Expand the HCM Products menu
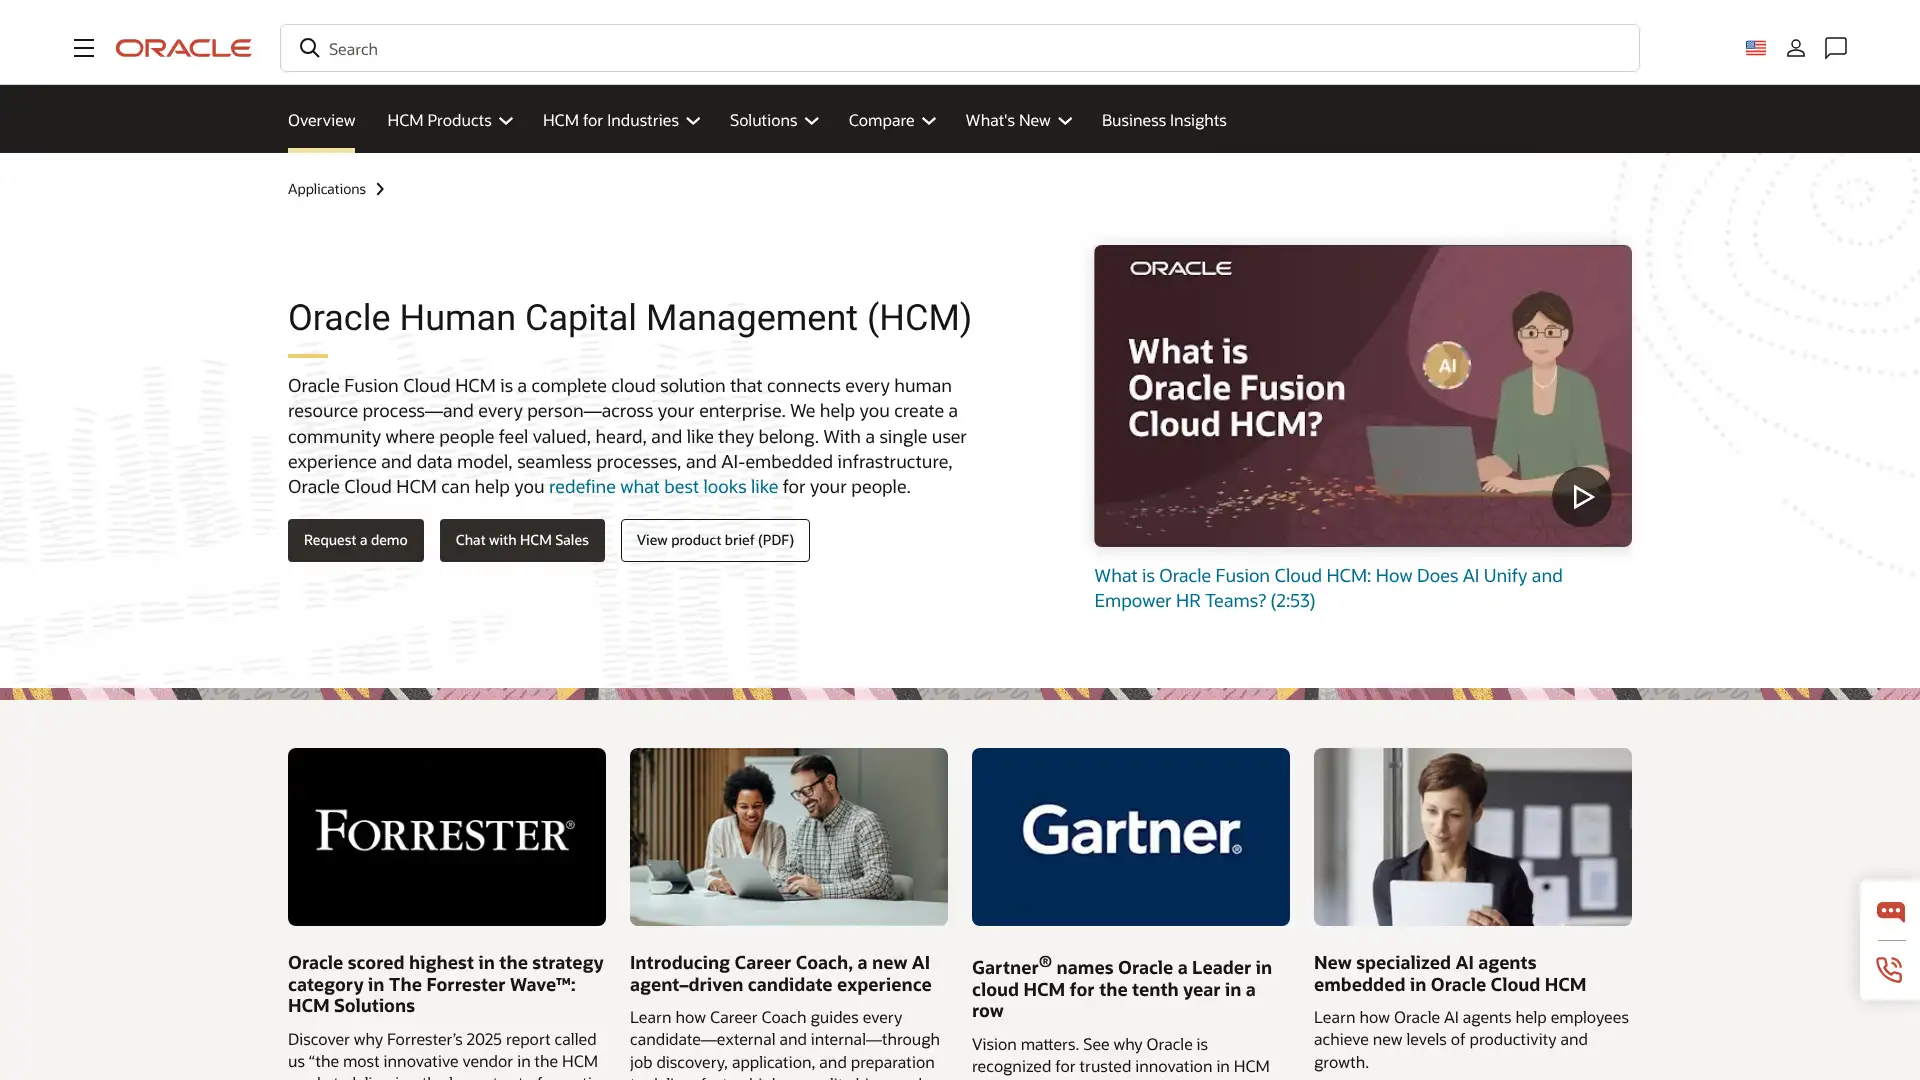The width and height of the screenshot is (1920, 1080). click(x=449, y=120)
